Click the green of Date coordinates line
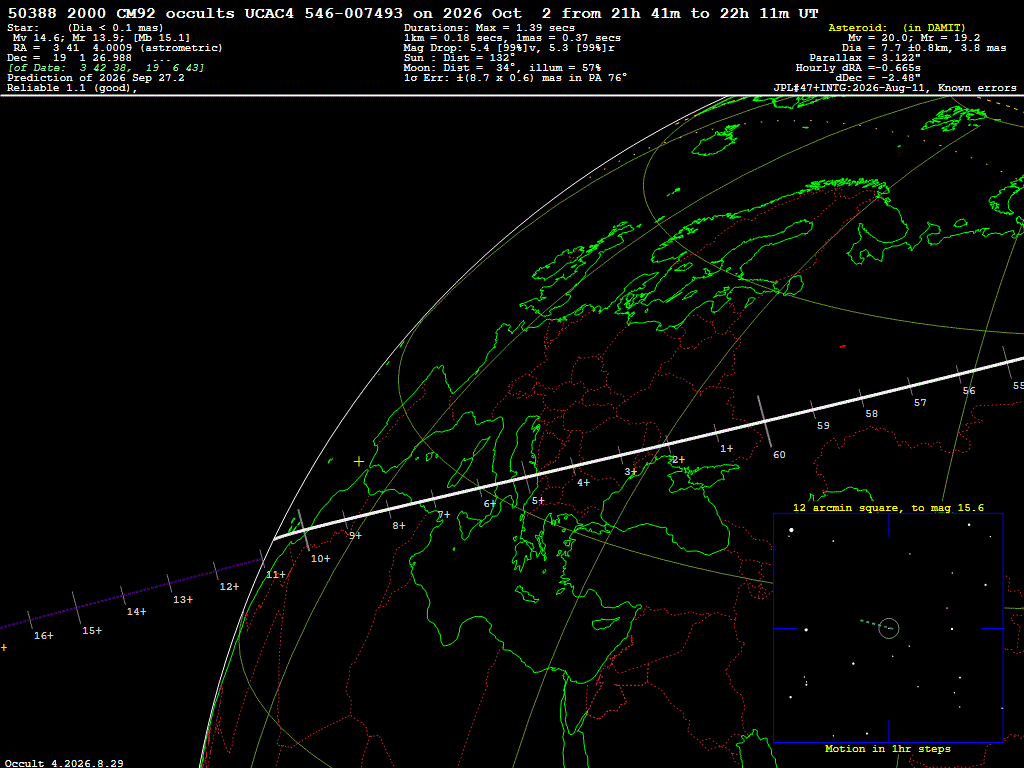The width and height of the screenshot is (1024, 768). point(106,68)
